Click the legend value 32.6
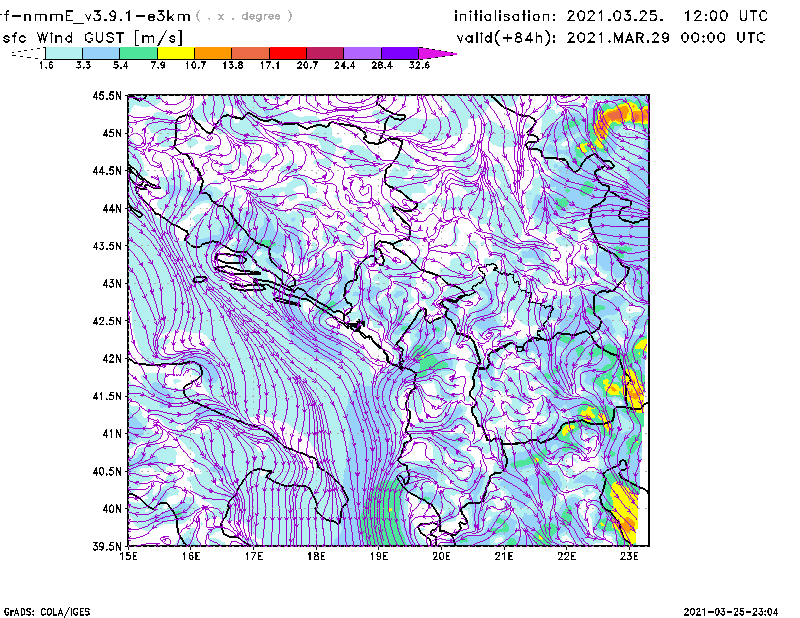The width and height of the screenshot is (800, 618). coord(419,65)
